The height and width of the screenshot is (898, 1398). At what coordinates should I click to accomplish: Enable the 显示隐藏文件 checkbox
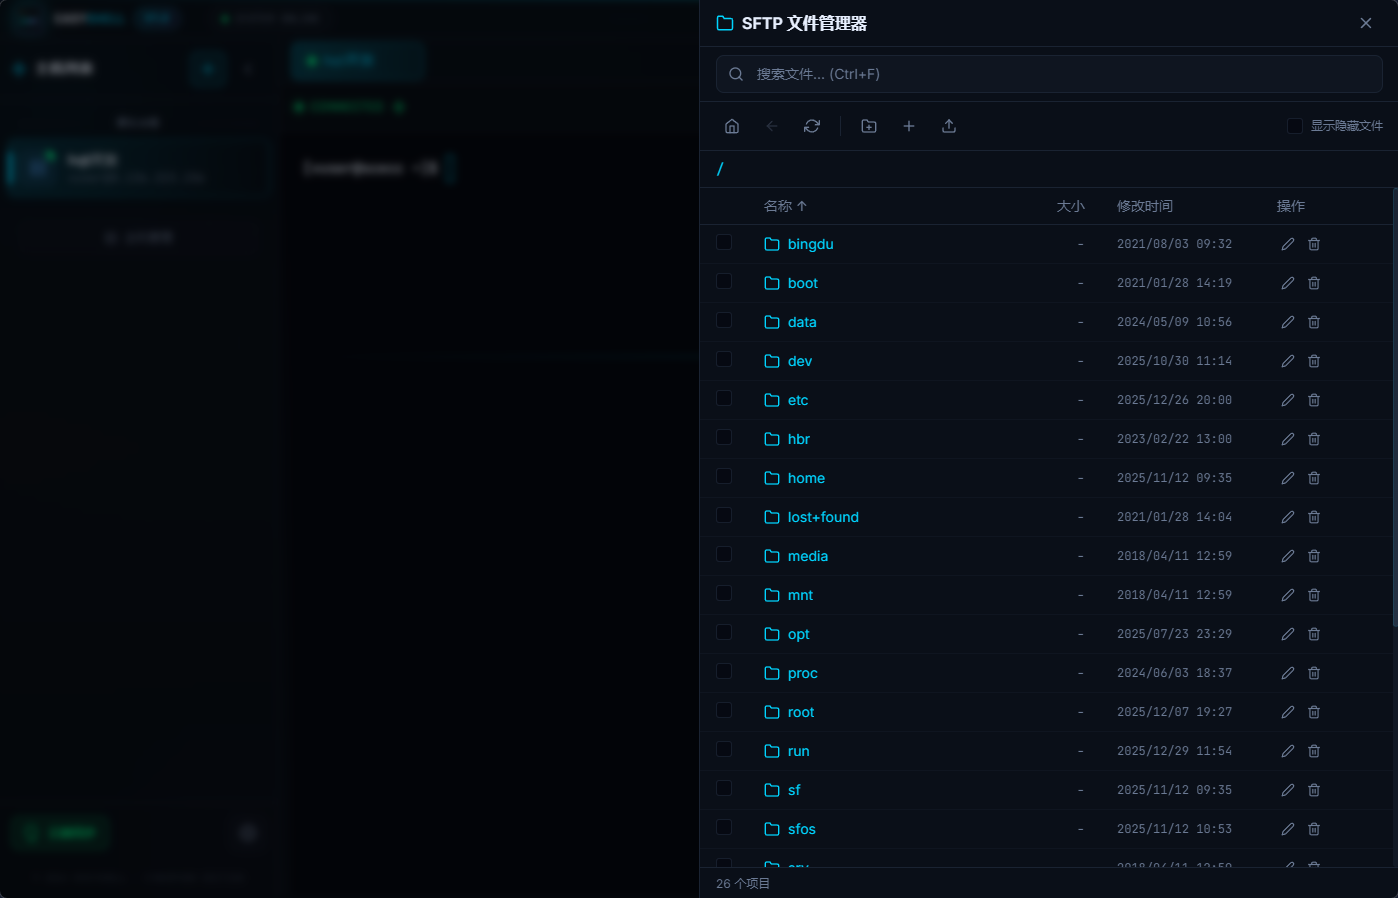pyautogui.click(x=1295, y=126)
